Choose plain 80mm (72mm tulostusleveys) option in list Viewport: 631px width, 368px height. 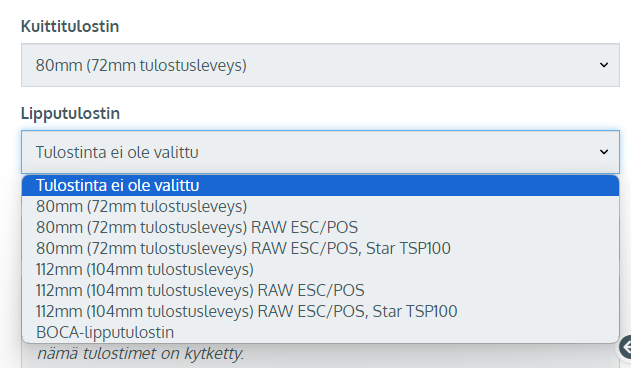[x=320, y=207]
